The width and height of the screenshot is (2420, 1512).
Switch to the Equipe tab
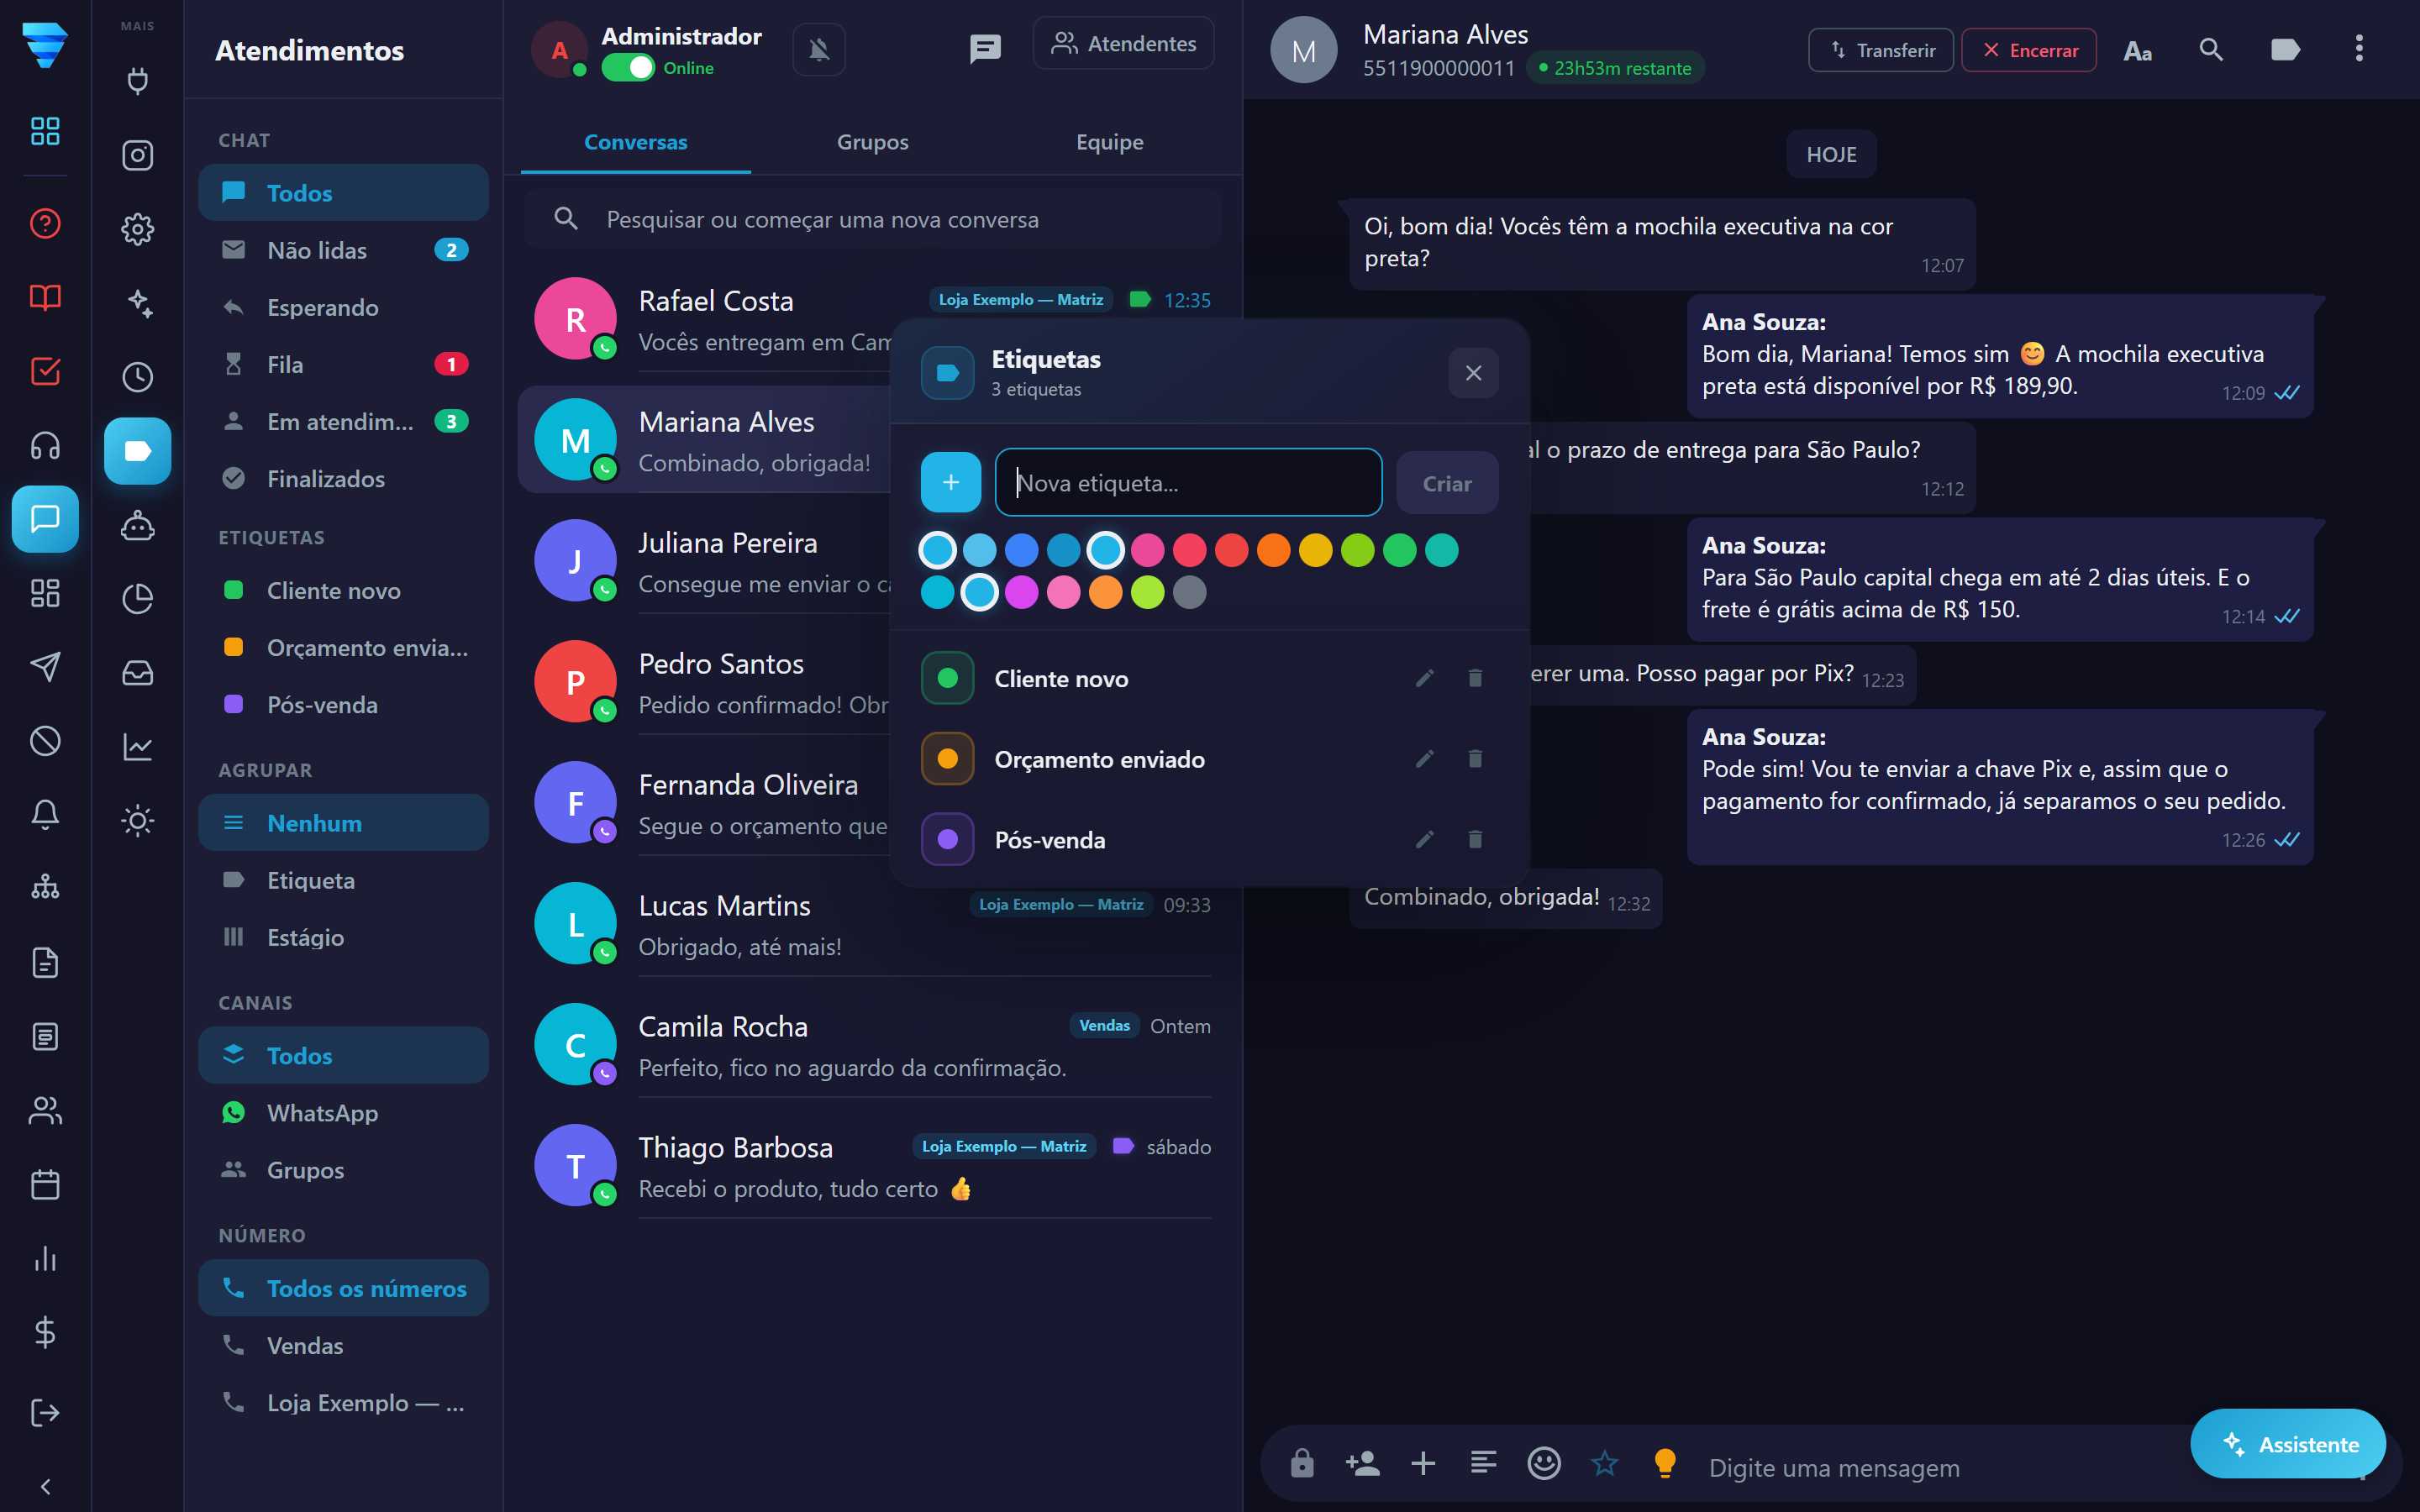[x=1109, y=142]
